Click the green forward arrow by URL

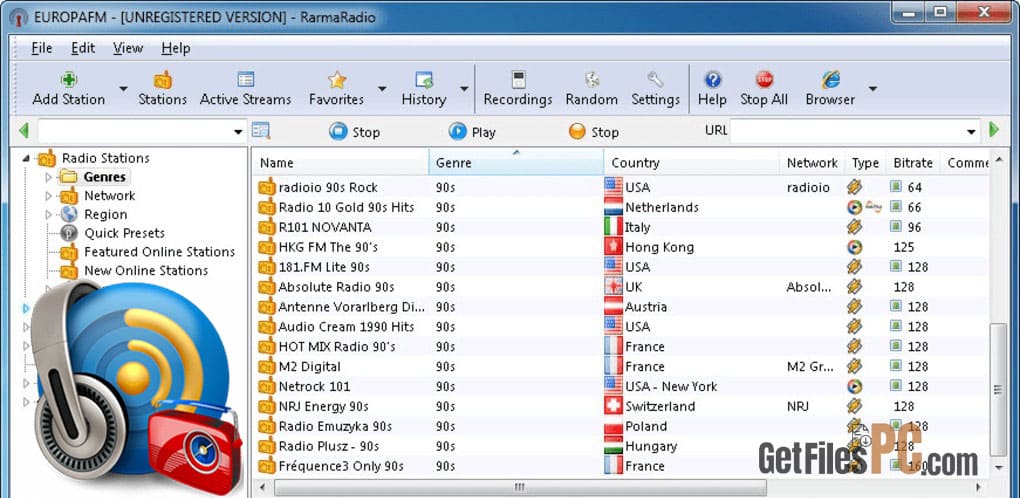point(993,130)
